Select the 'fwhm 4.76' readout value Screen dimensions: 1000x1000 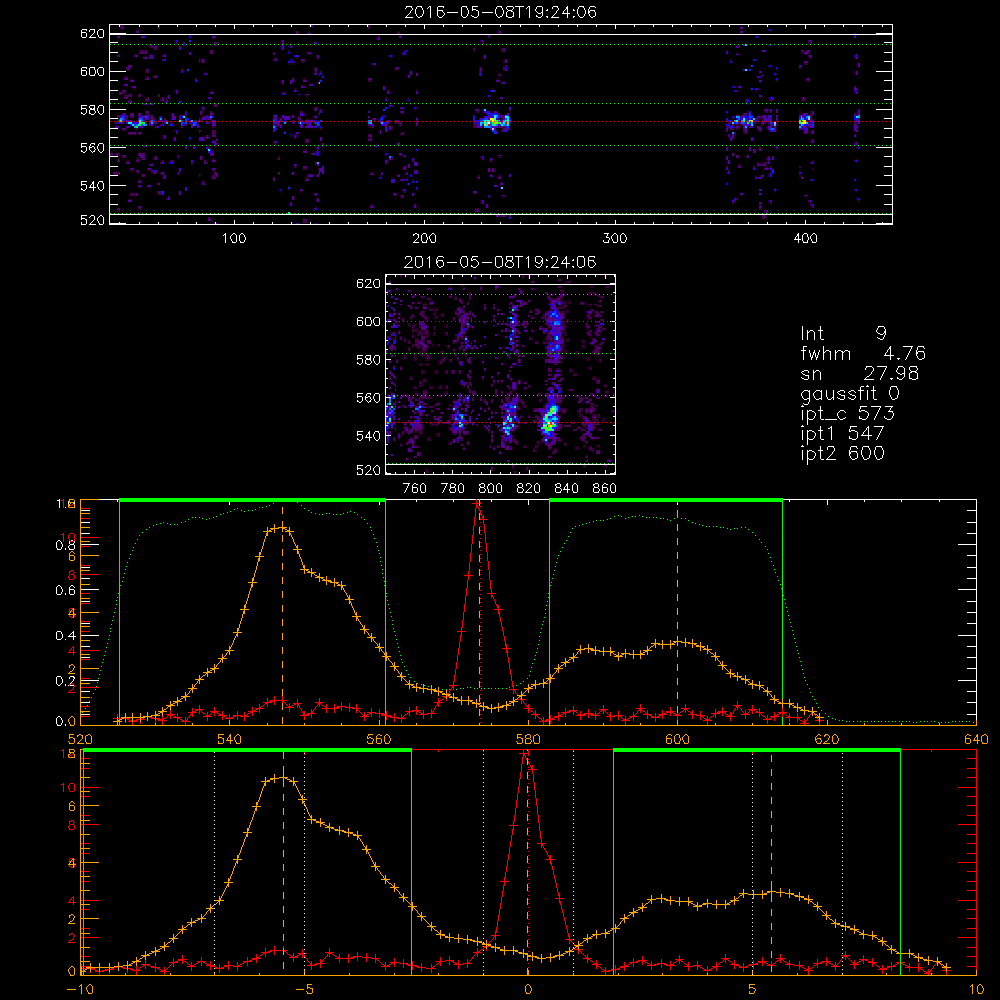coord(863,353)
